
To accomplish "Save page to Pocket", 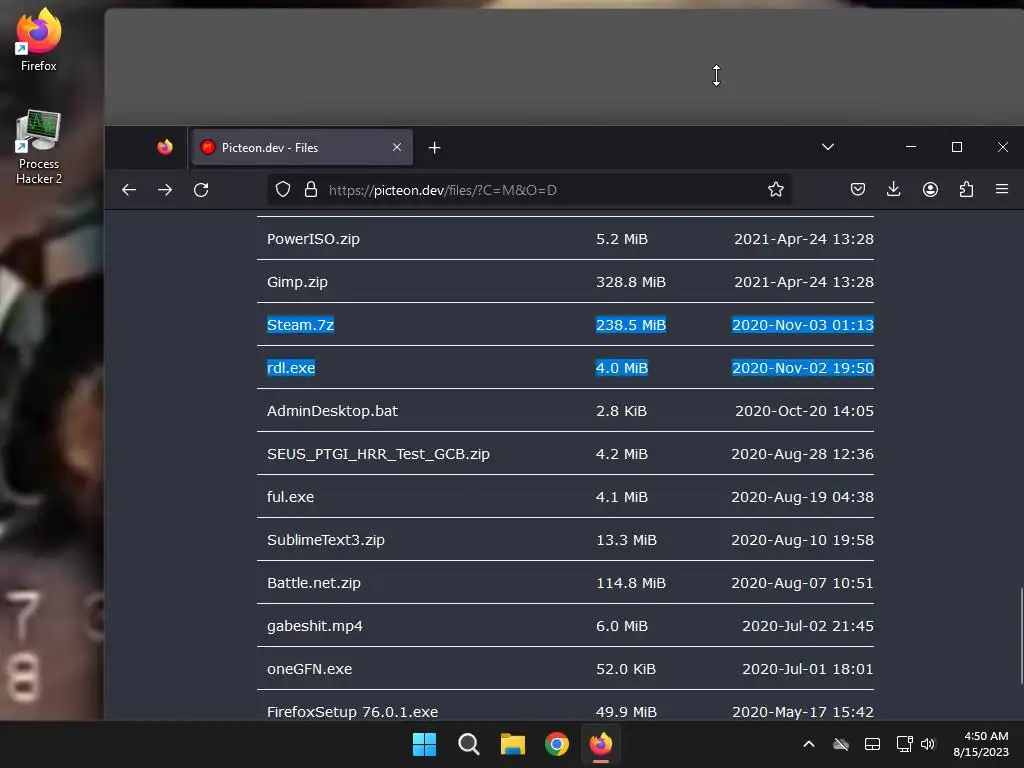I will pyautogui.click(x=857, y=190).
